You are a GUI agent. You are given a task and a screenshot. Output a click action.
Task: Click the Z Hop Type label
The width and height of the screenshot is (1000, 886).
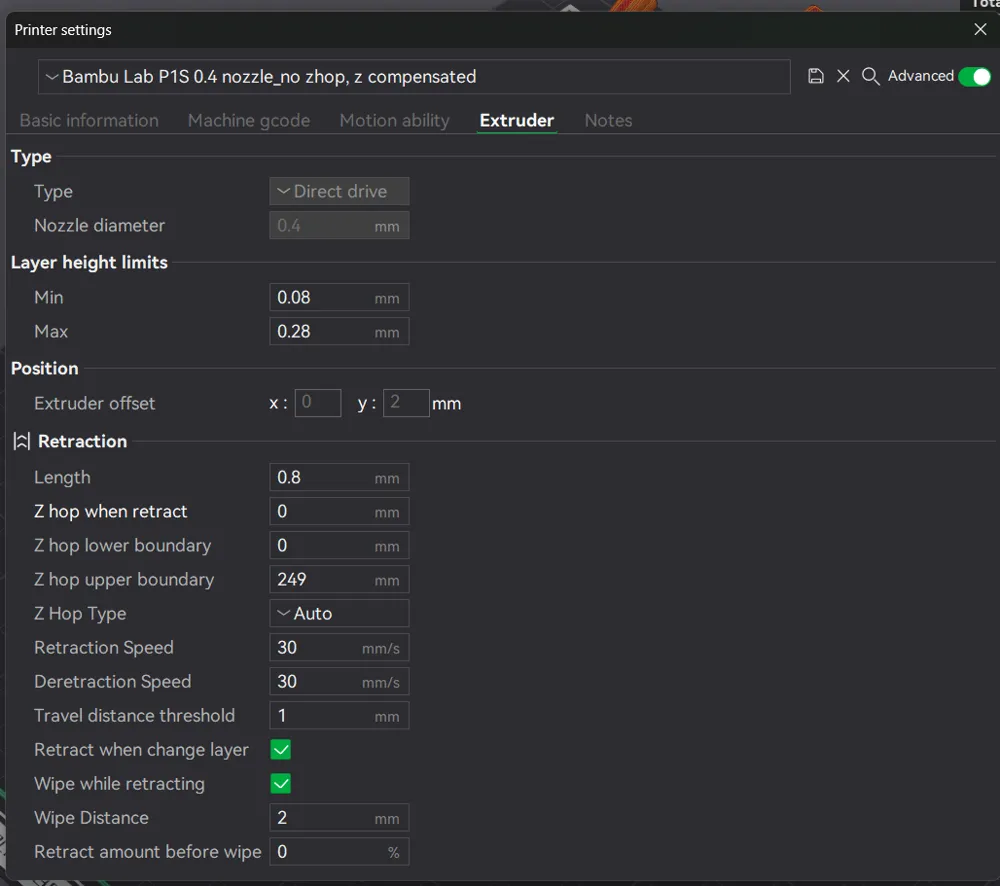(x=80, y=614)
